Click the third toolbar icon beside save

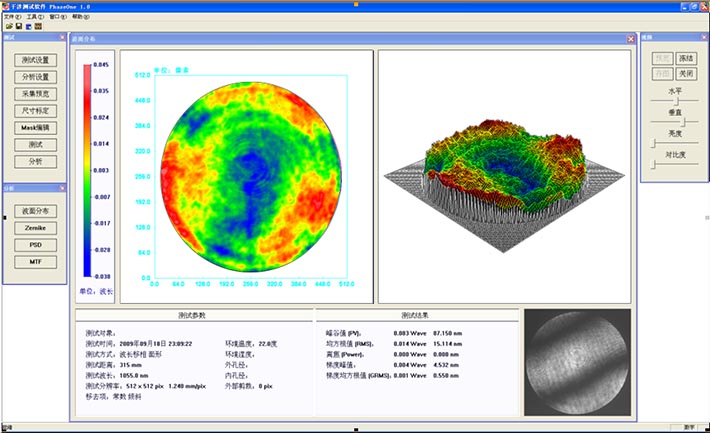27,26
